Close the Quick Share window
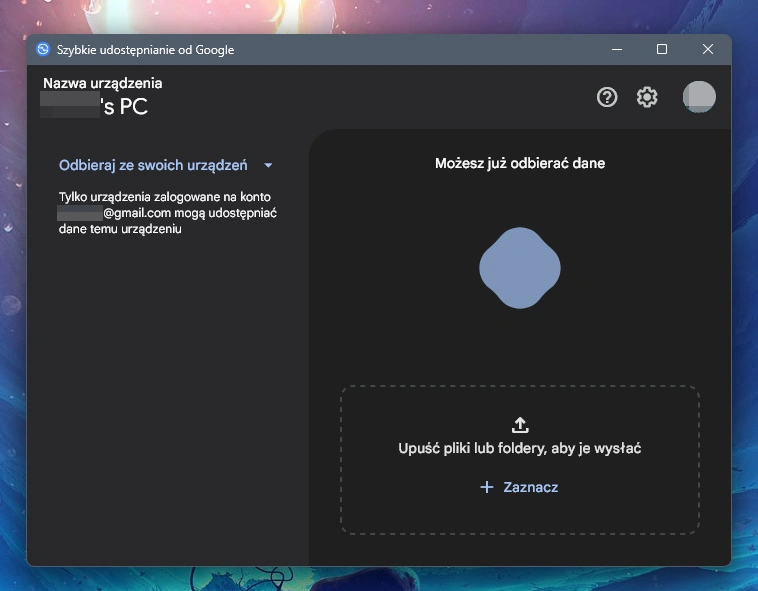 708,49
